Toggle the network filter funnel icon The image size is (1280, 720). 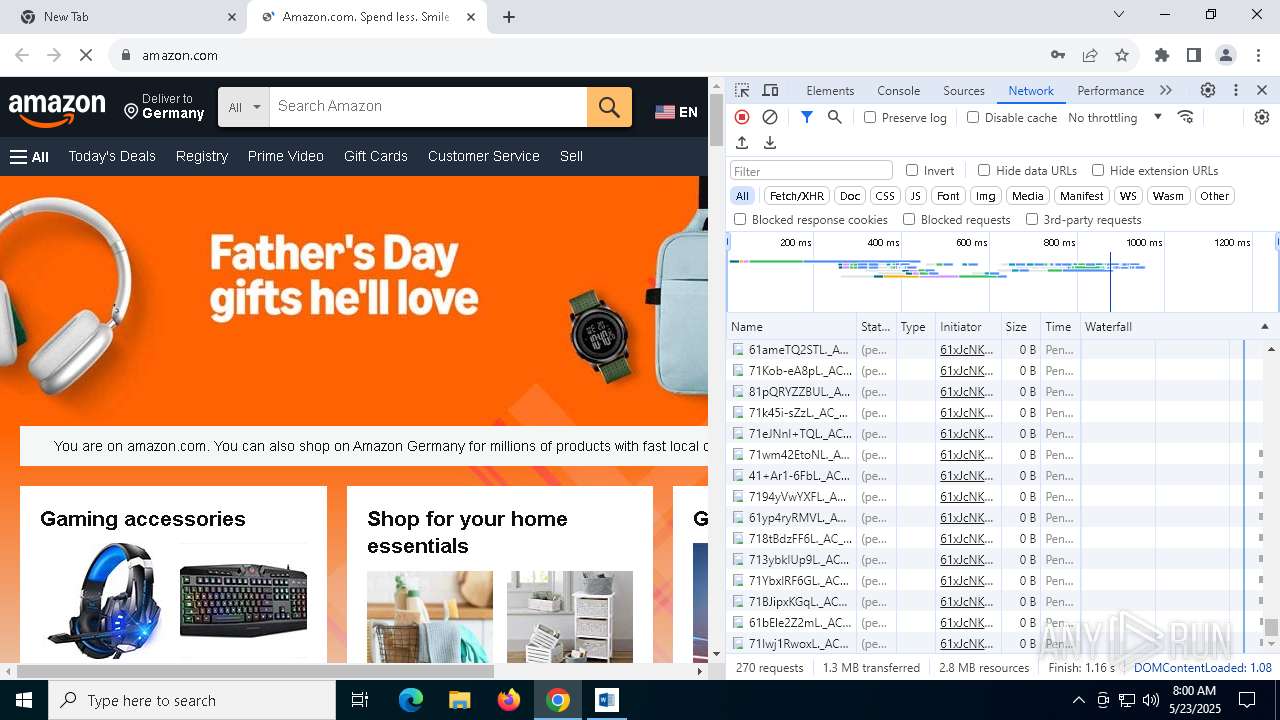pos(807,117)
